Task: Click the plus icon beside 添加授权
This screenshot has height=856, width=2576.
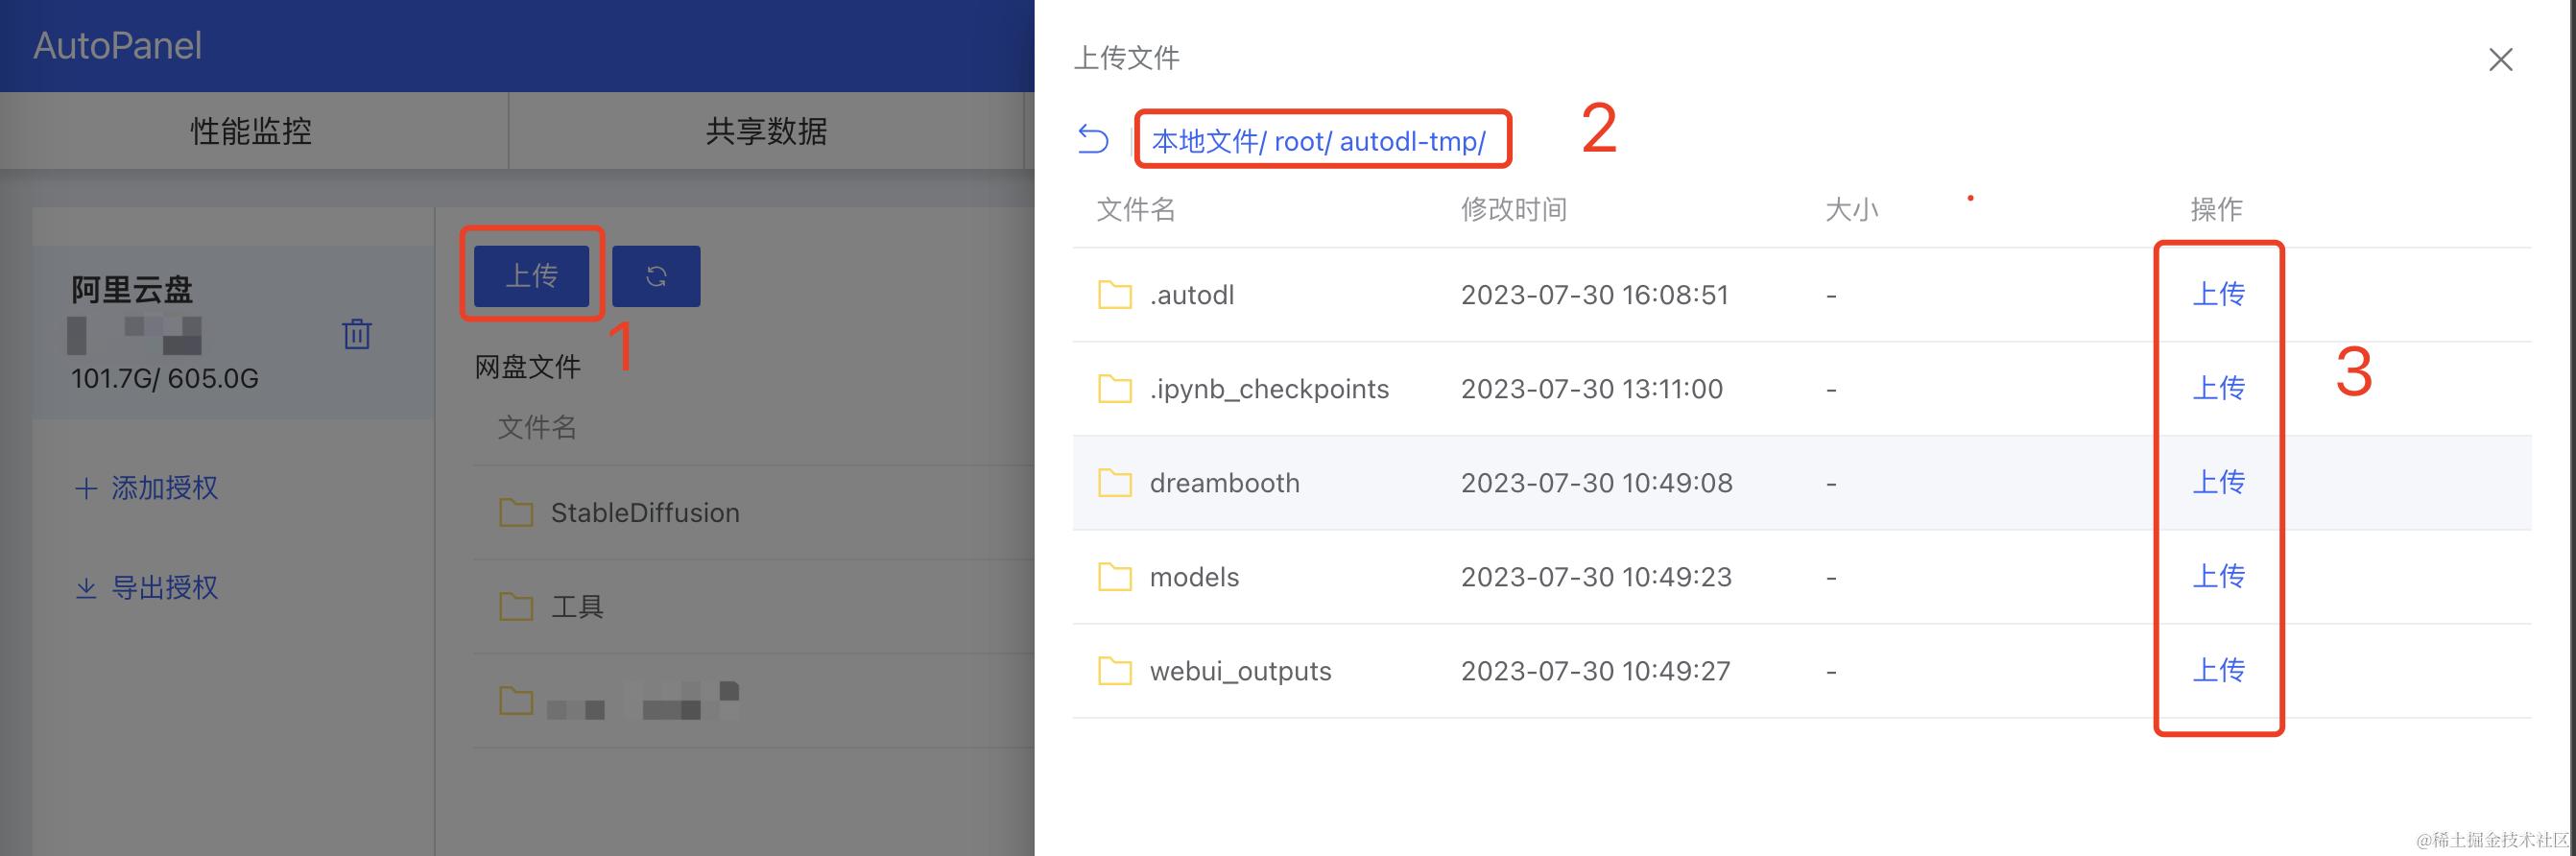Action: 86,488
